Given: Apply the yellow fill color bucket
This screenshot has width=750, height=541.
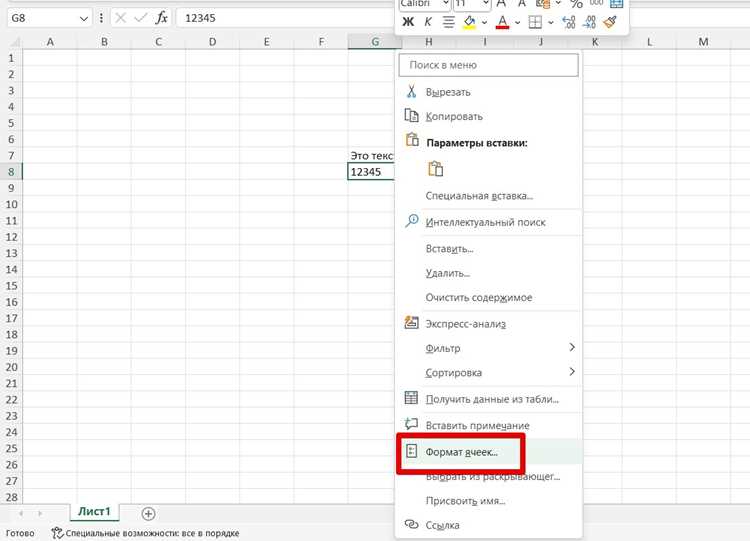Looking at the screenshot, I should 470,22.
